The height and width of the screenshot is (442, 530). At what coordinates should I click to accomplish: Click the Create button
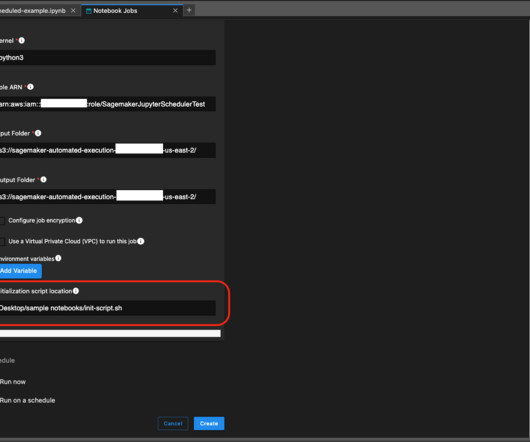(x=209, y=423)
